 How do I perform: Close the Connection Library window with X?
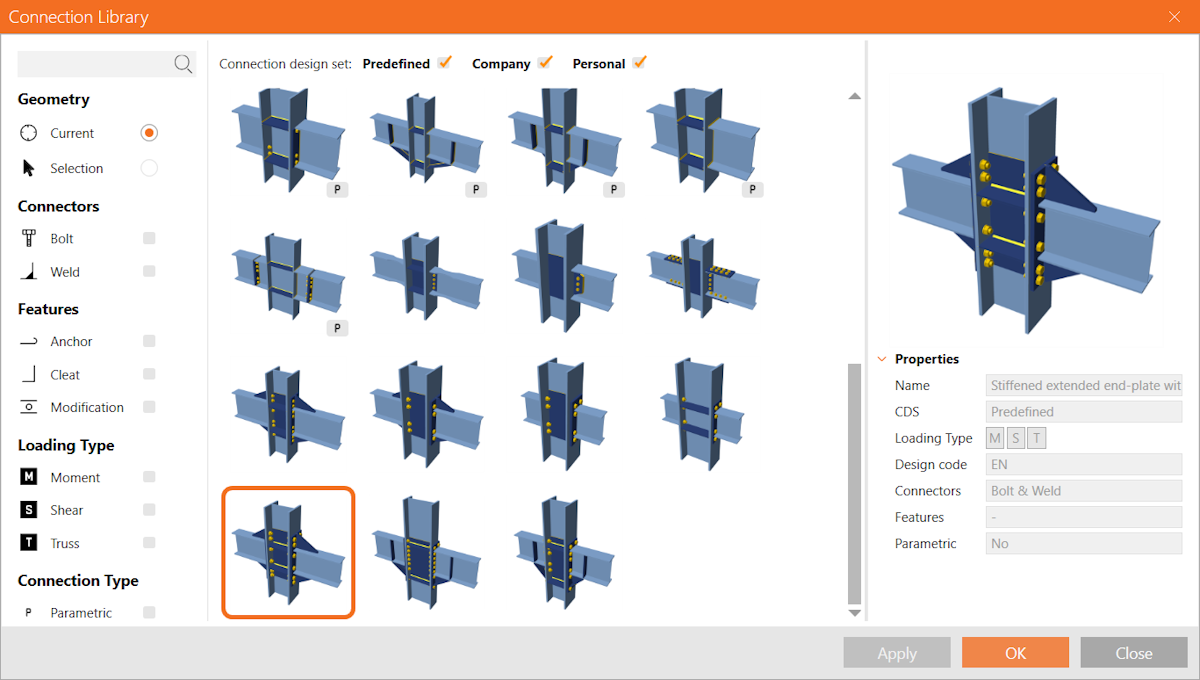coord(1175,17)
